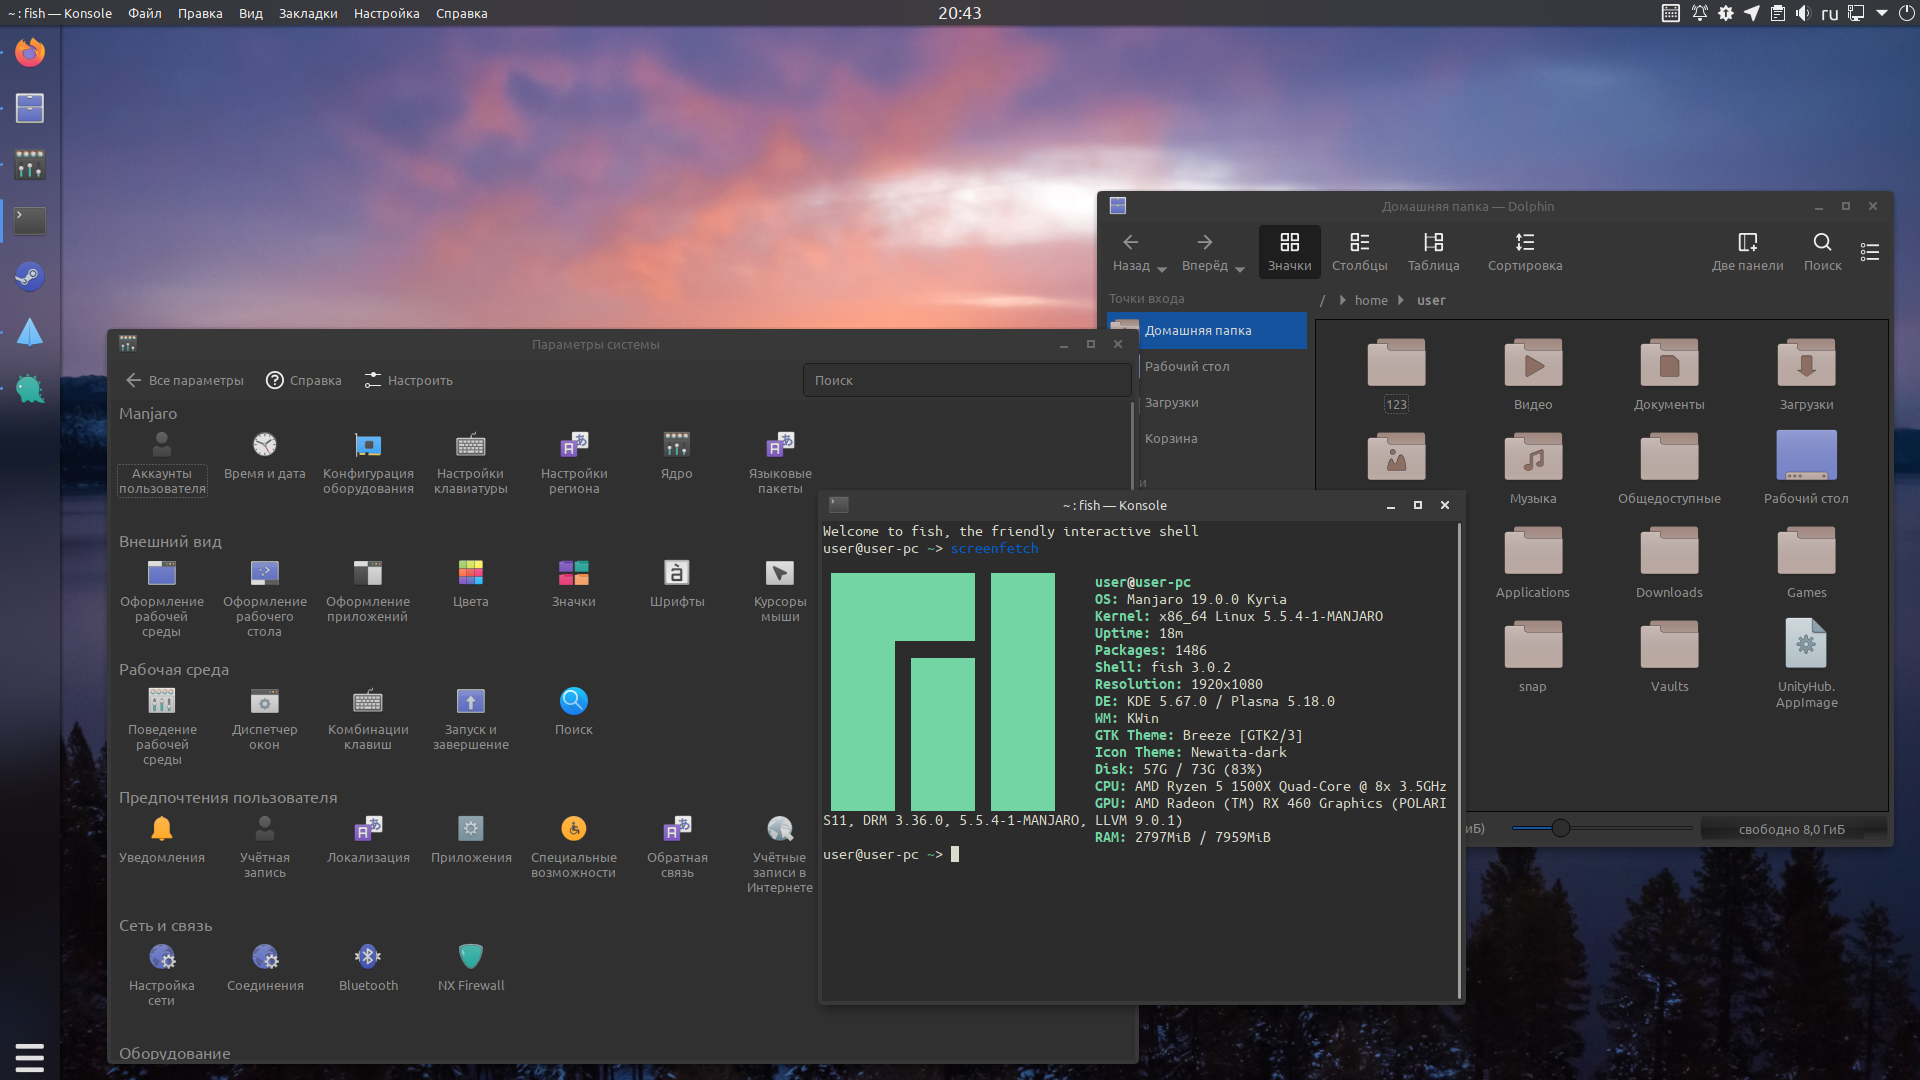Select Домашняя папка in Dolphin places
This screenshot has height=1080, width=1920.
pos(1207,330)
